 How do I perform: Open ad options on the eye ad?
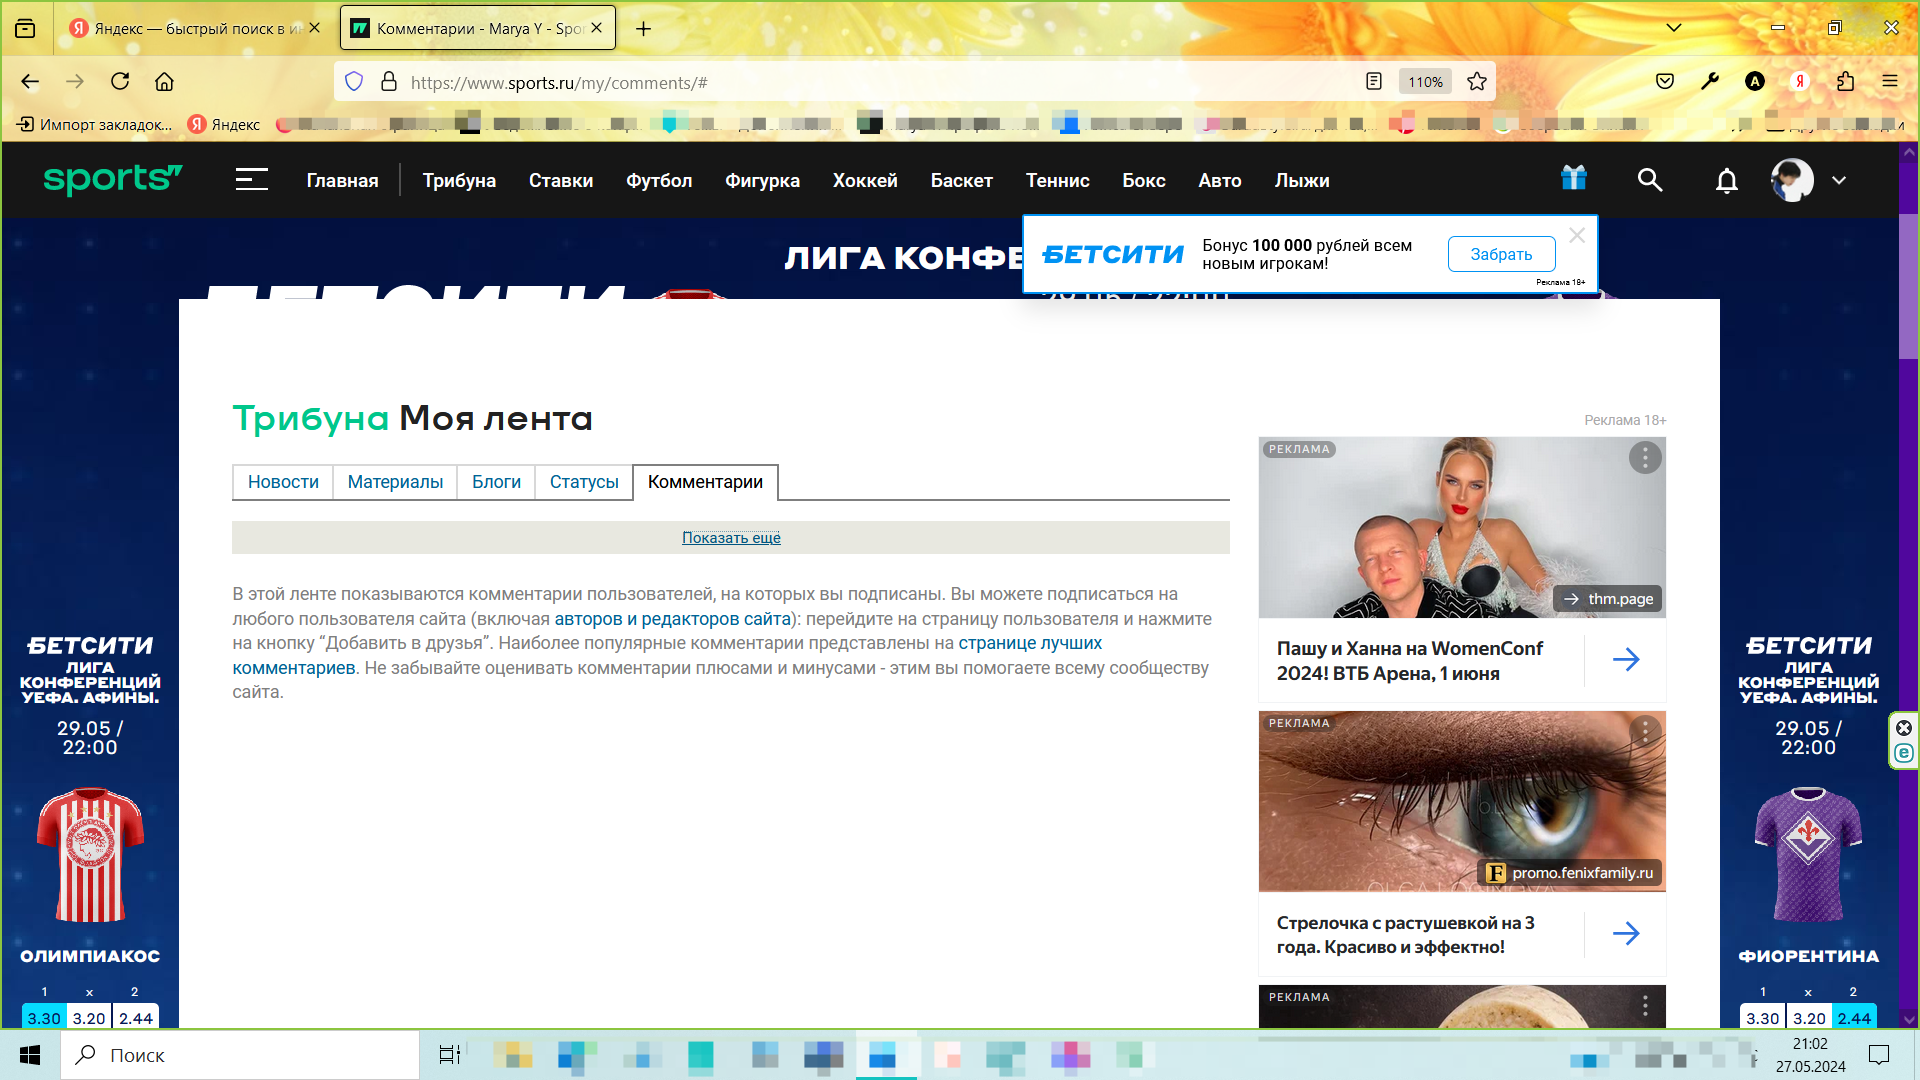click(1645, 732)
